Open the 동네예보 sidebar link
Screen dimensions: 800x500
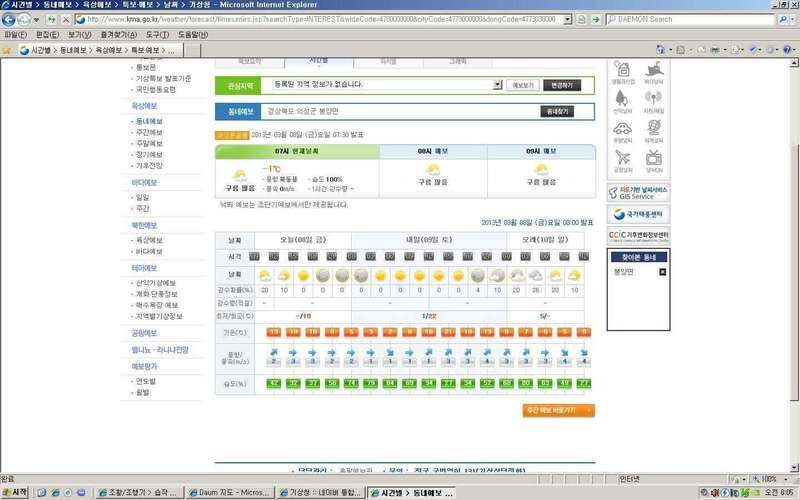click(x=149, y=121)
